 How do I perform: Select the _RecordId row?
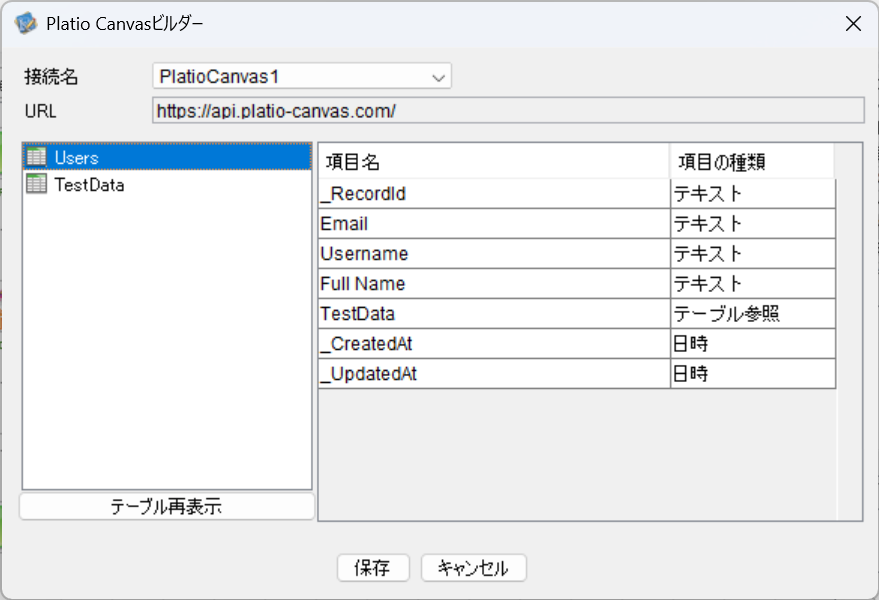point(494,194)
